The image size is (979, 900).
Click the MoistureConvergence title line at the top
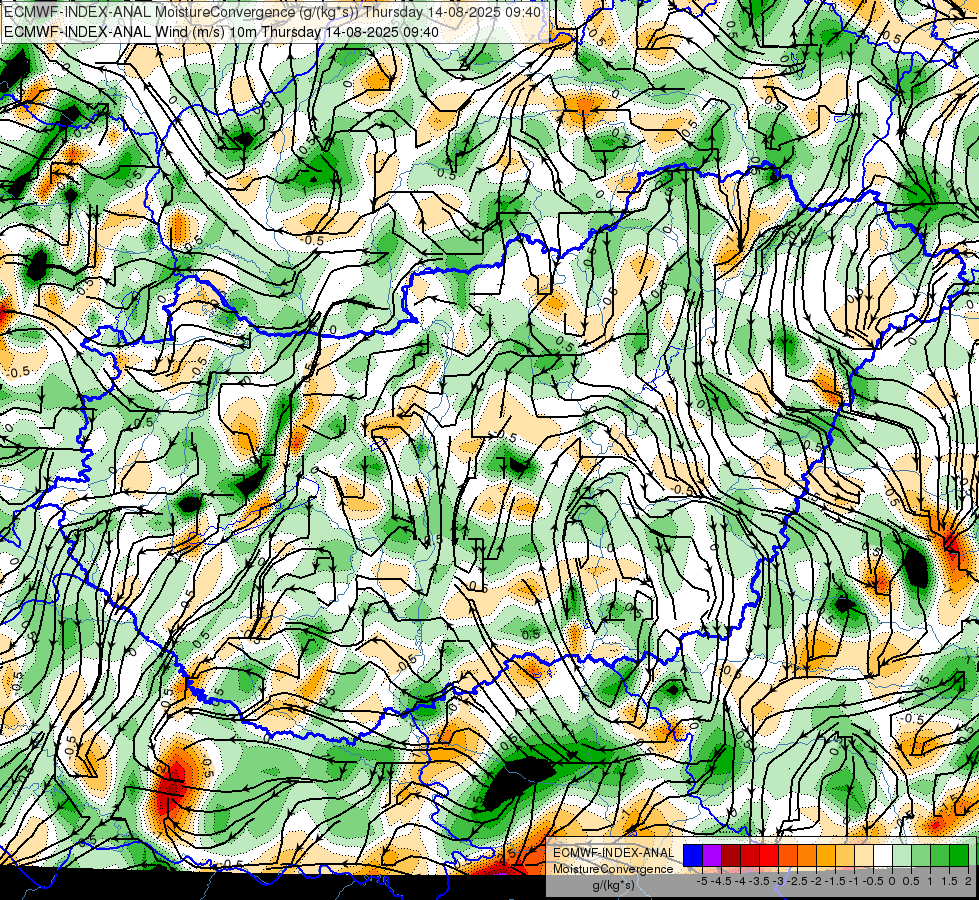[x=272, y=12]
